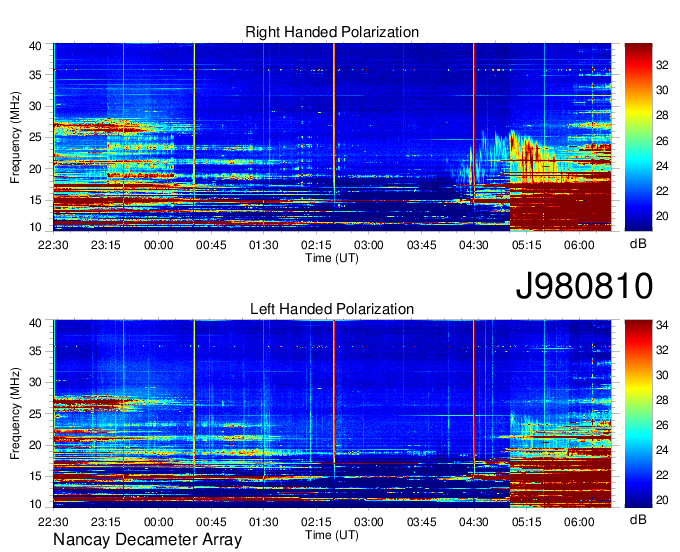Click the "22:30" tick under Right Handed plot
Image resolution: width=680 pixels, height=552 pixels.
tap(53, 245)
